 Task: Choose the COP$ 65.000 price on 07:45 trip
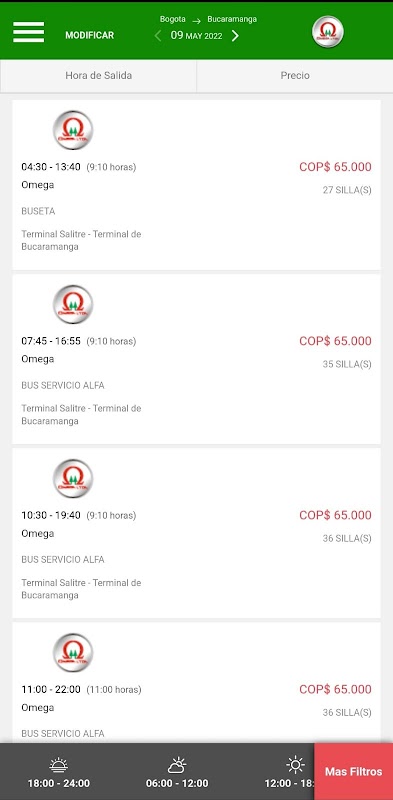point(335,341)
